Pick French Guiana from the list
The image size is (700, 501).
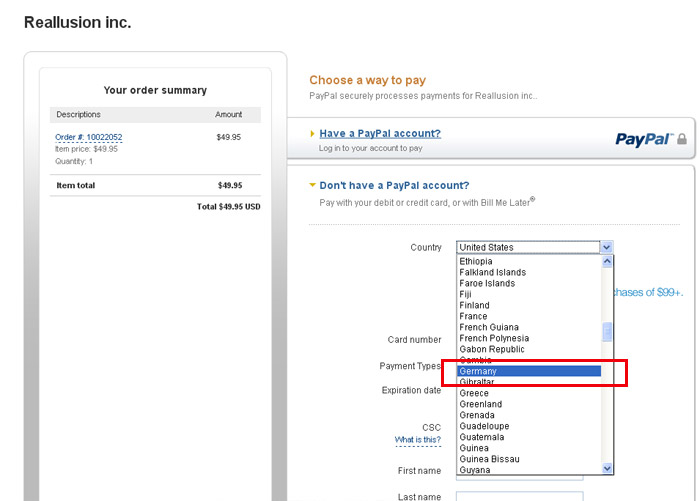(x=529, y=327)
